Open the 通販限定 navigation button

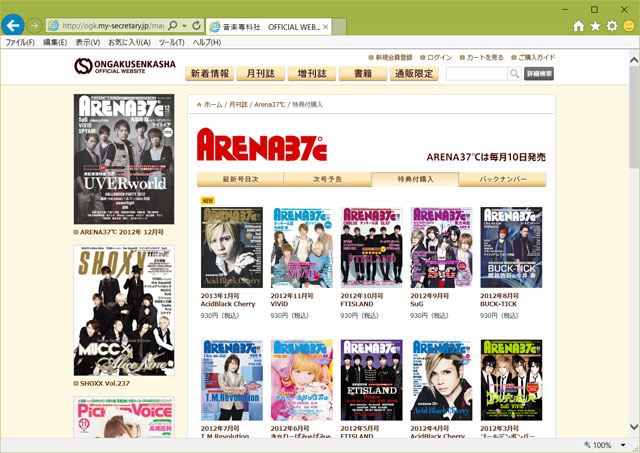[414, 73]
